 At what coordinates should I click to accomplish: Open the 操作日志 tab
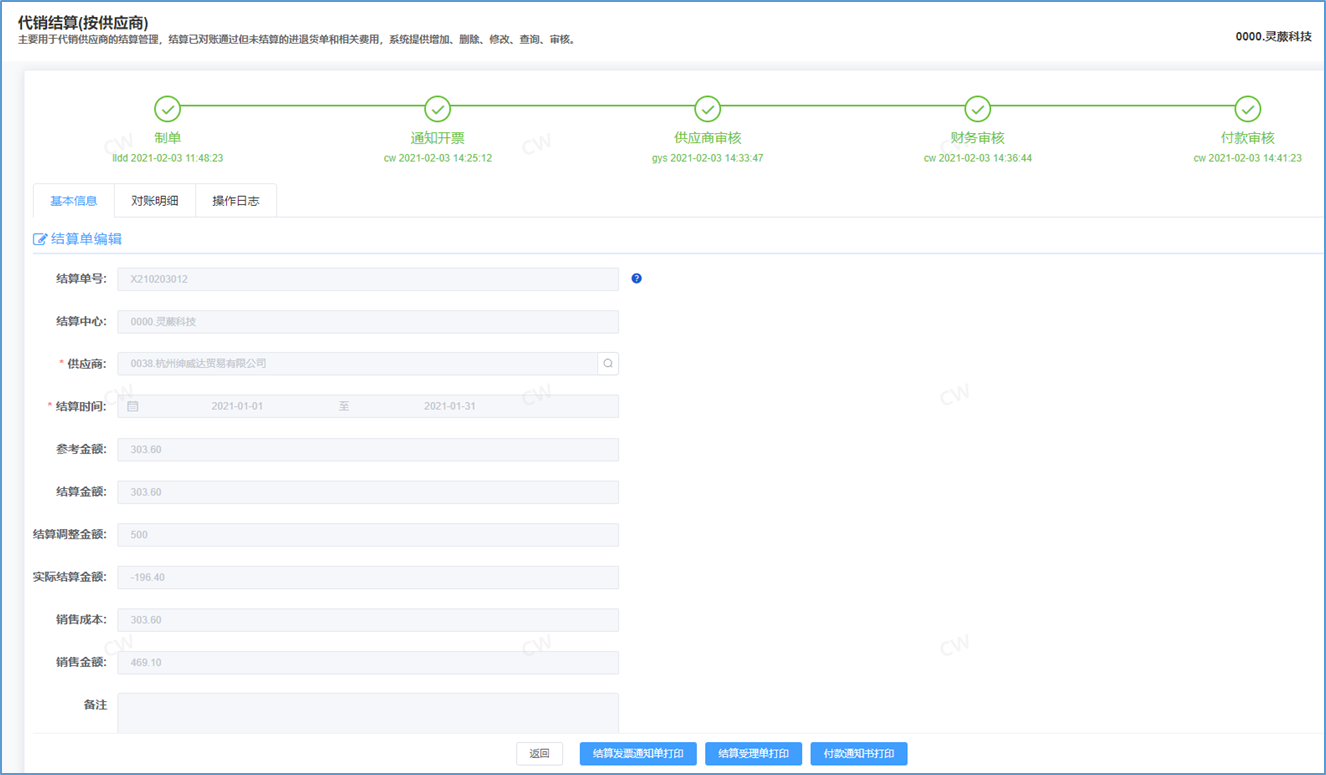point(236,201)
